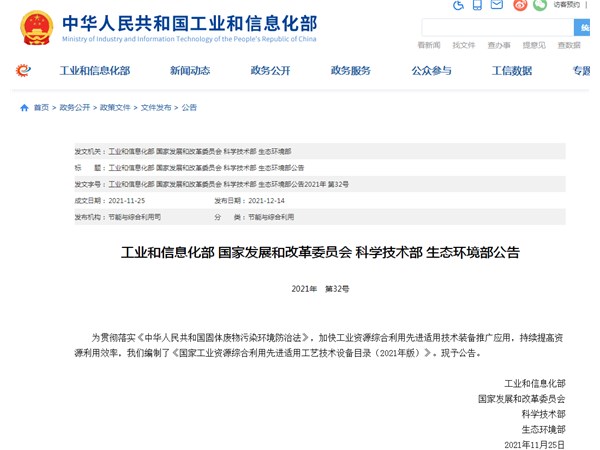Click the email envelope icon
600x450 pixels.
pos(497,6)
